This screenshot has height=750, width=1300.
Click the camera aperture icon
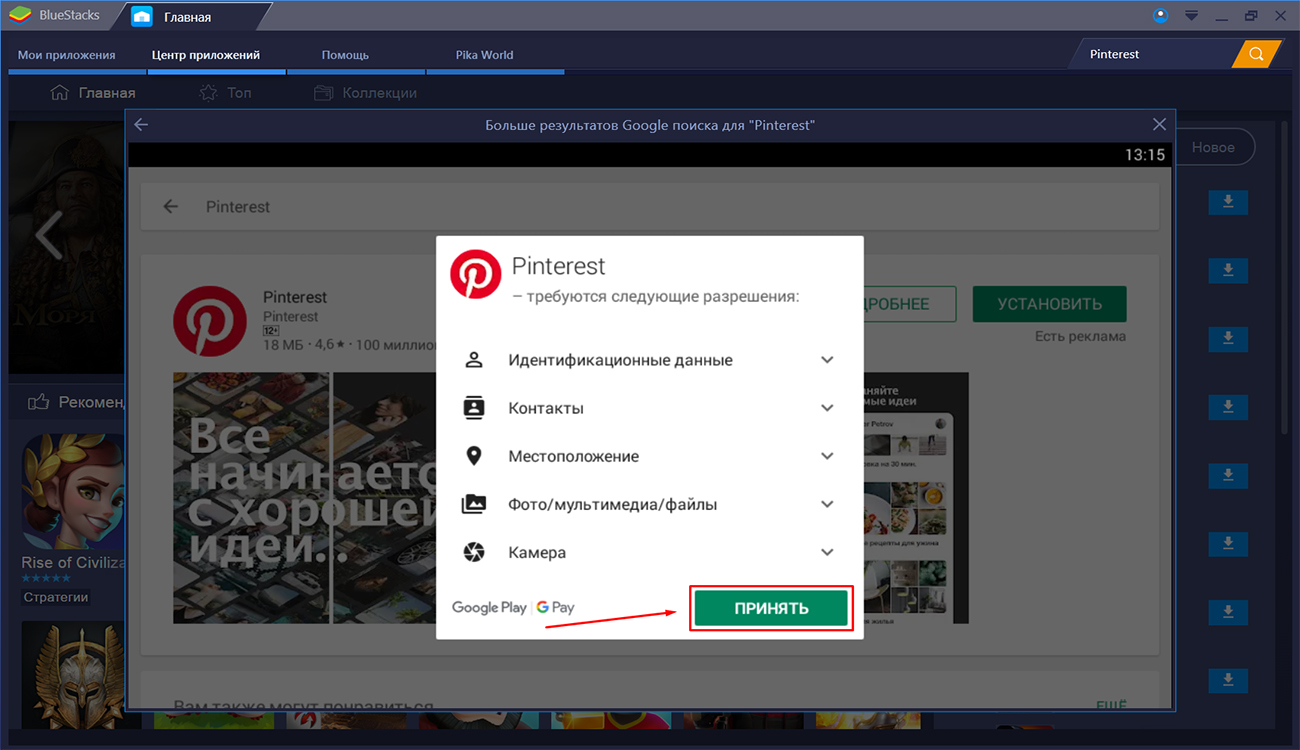click(x=474, y=552)
